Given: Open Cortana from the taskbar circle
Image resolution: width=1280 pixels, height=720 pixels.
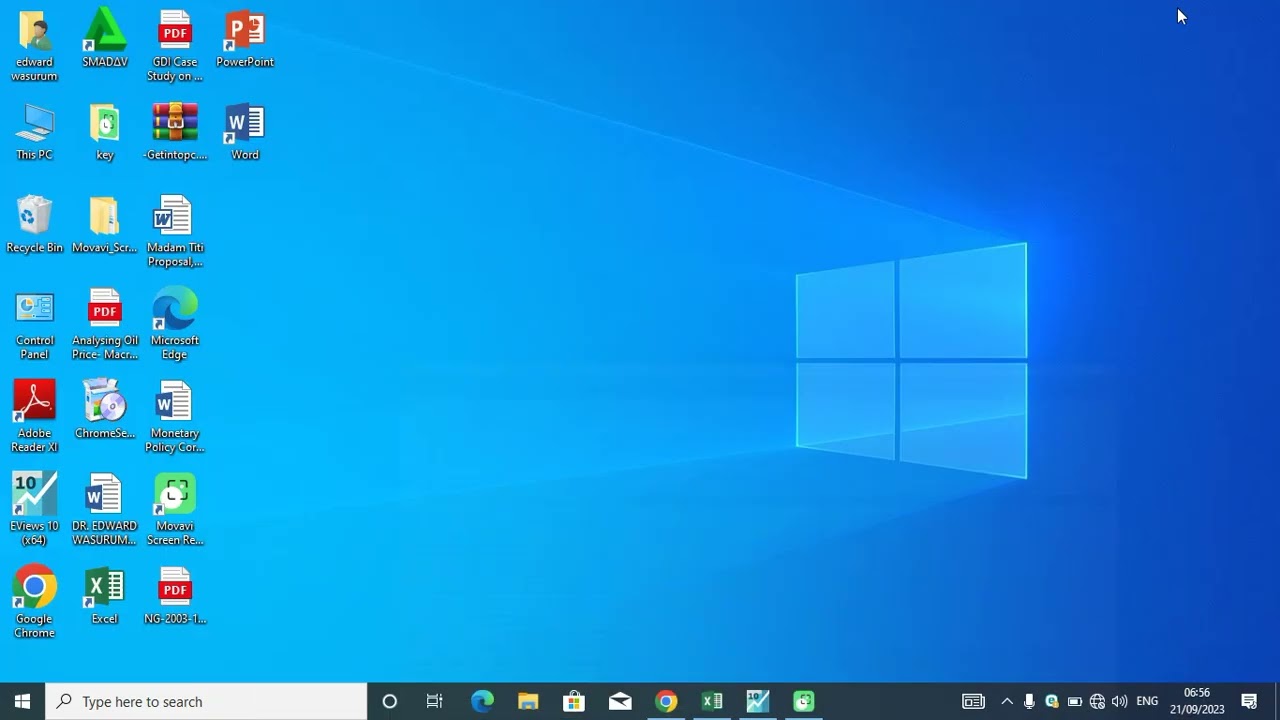Looking at the screenshot, I should pos(390,702).
